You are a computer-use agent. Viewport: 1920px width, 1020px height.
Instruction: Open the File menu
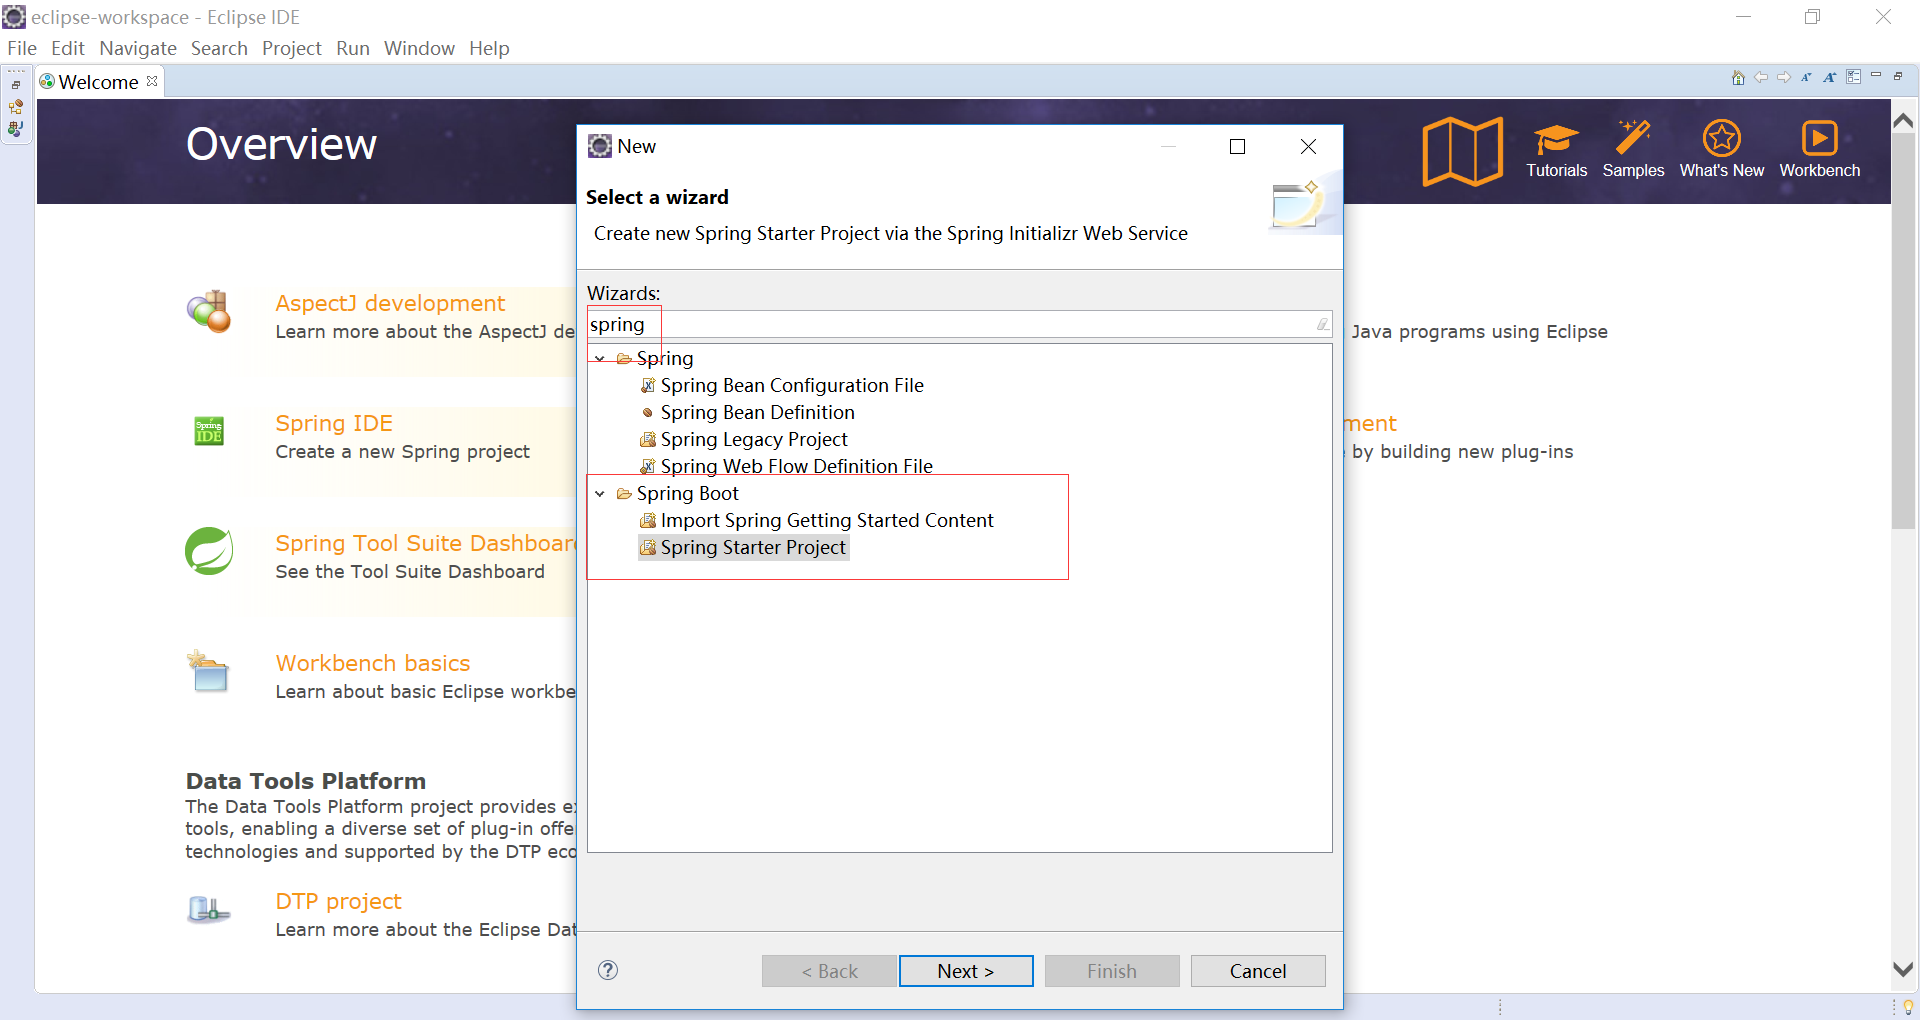[x=22, y=48]
